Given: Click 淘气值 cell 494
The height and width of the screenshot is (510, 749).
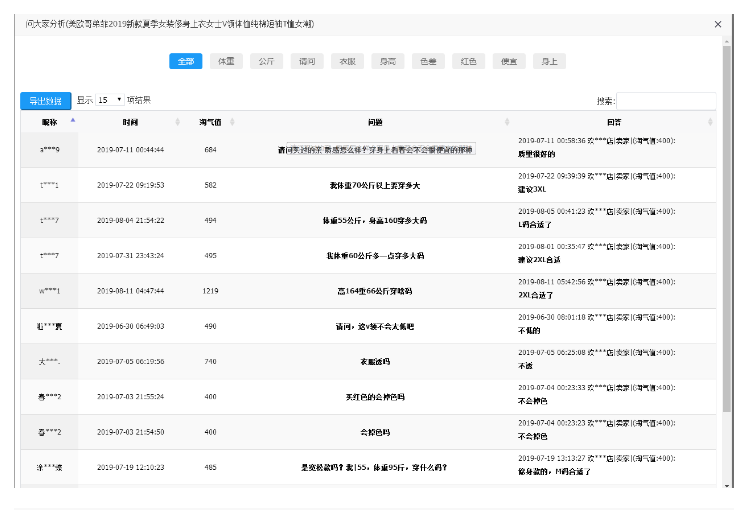Looking at the screenshot, I should tap(210, 220).
